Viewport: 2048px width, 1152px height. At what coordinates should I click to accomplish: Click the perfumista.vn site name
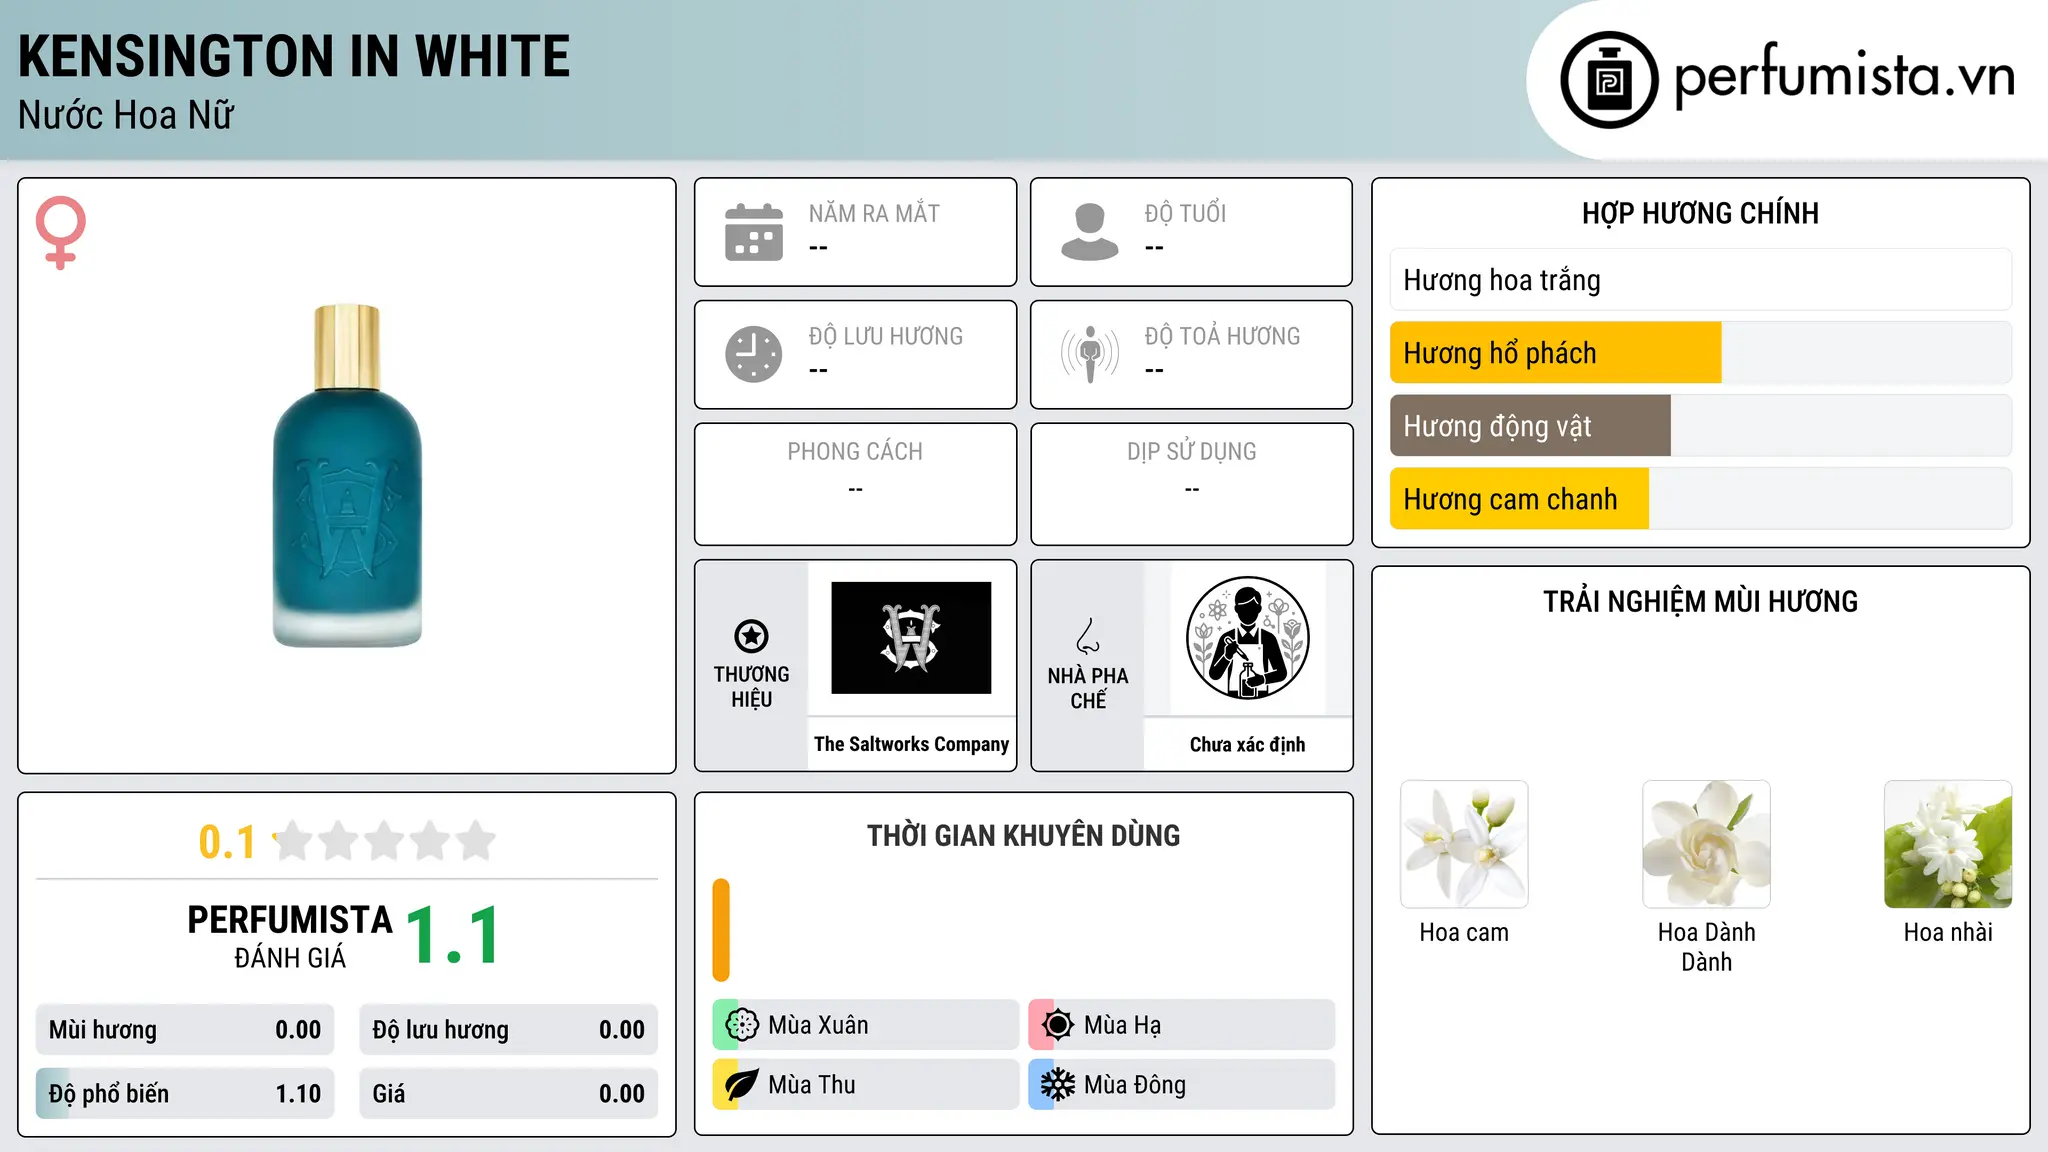(x=1845, y=76)
